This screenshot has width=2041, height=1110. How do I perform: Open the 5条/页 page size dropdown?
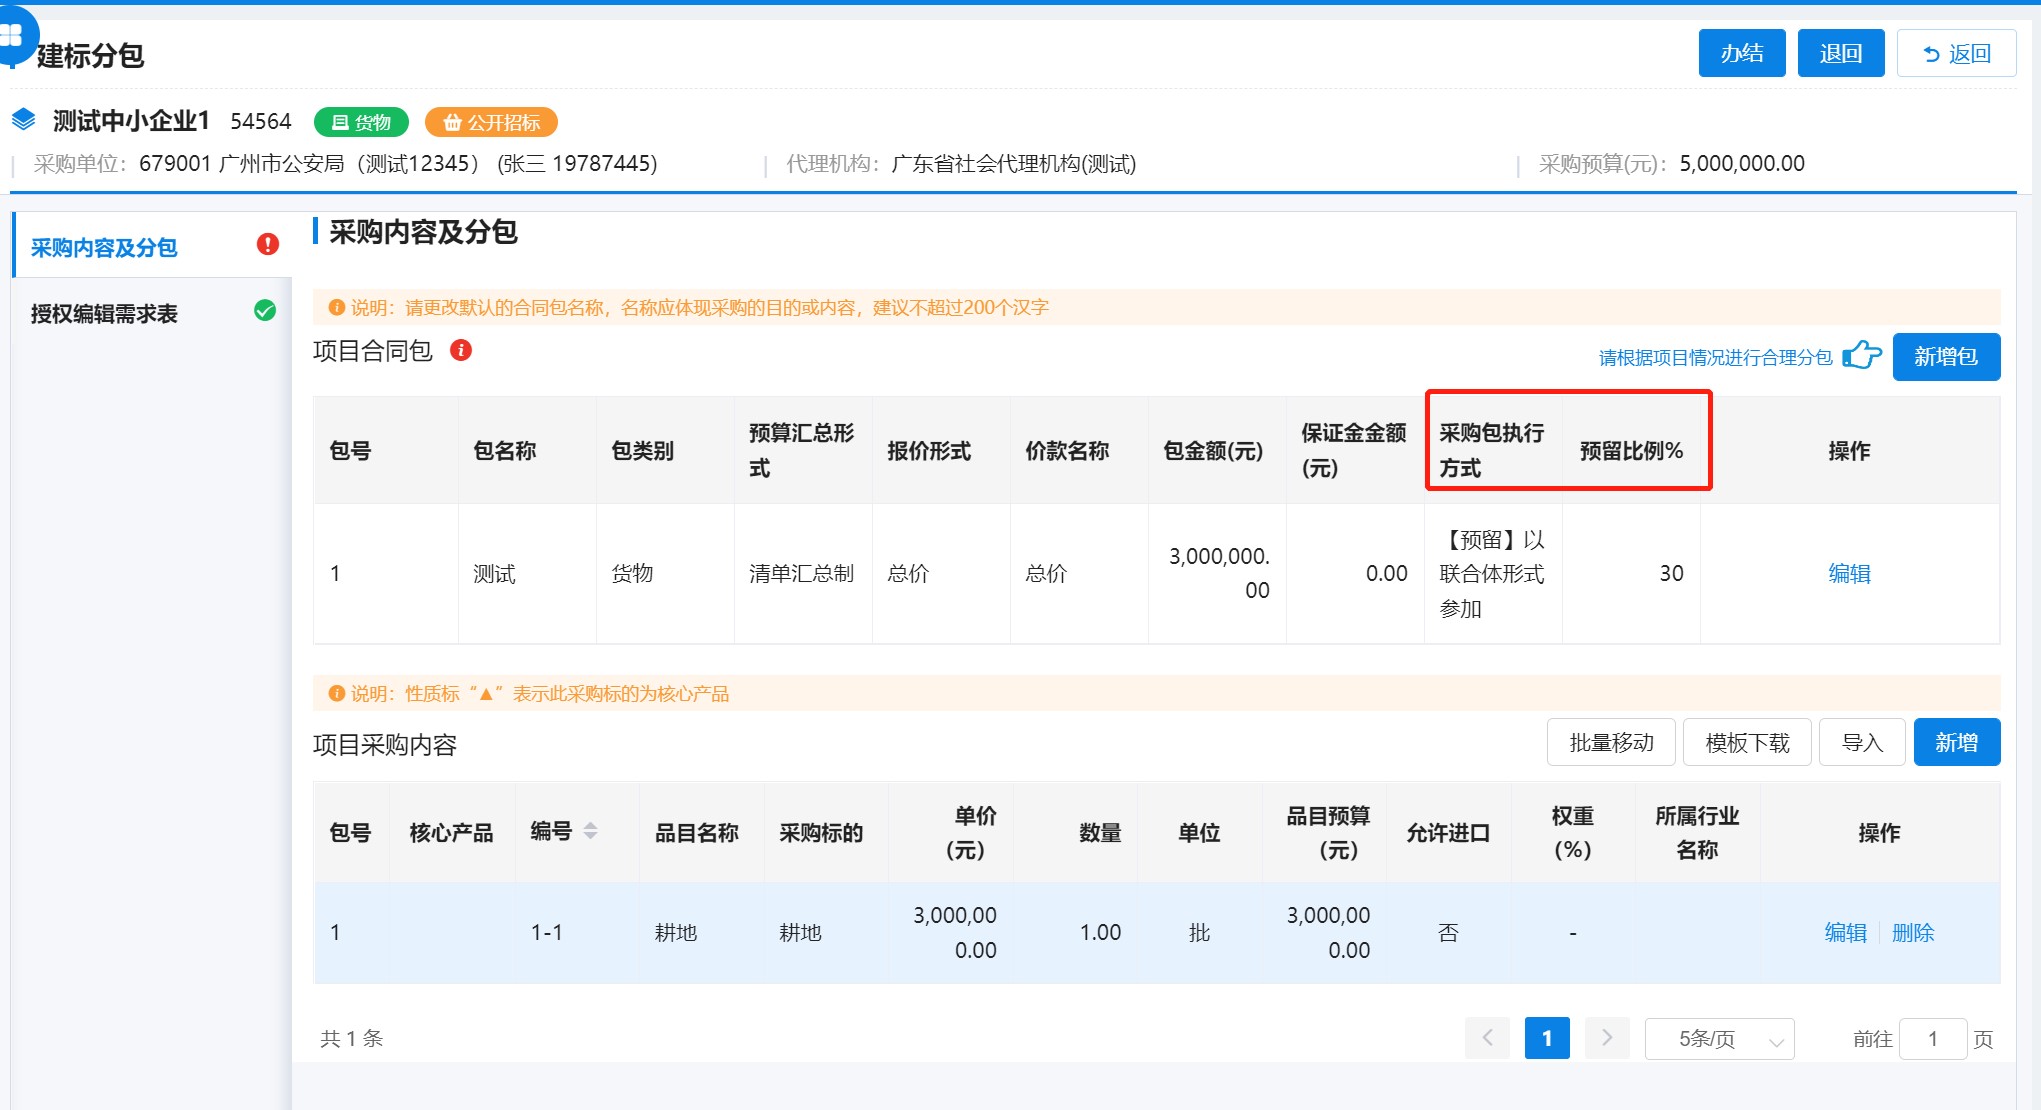tap(1719, 1039)
